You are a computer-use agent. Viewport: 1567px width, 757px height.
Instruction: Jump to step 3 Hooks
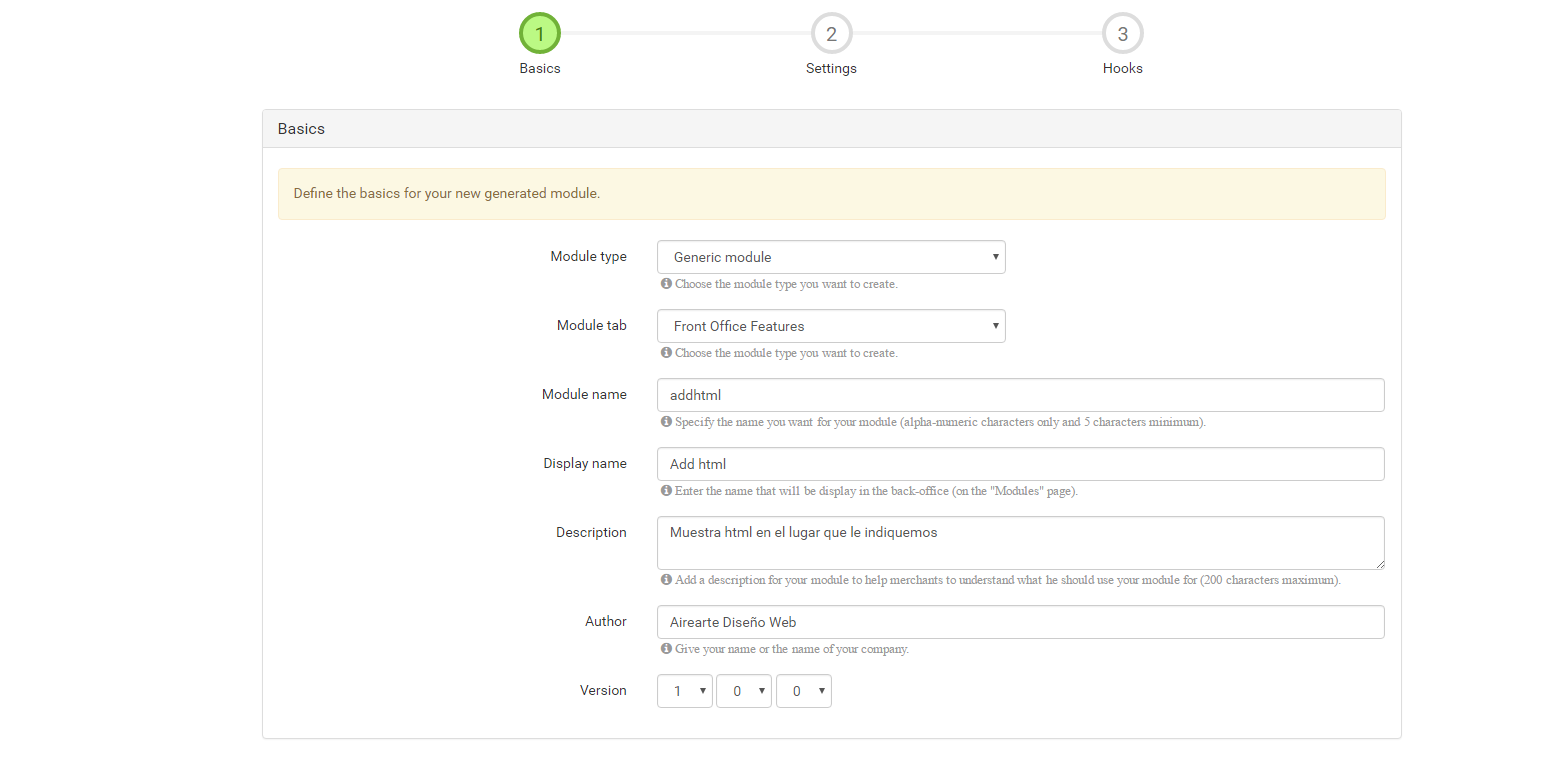point(1122,34)
